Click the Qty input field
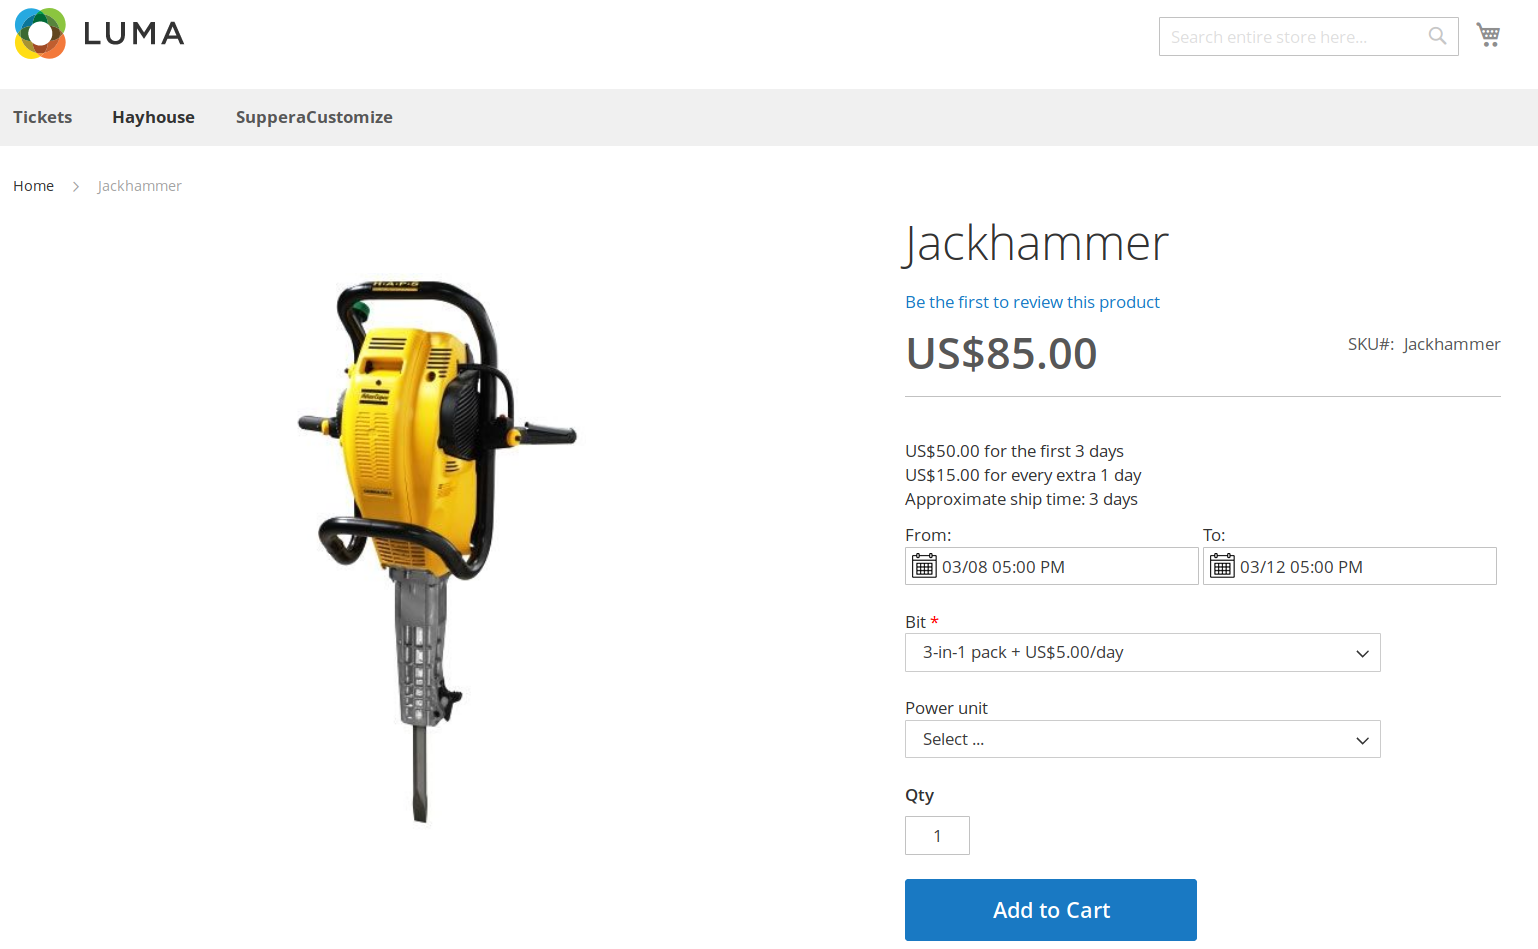 (937, 835)
